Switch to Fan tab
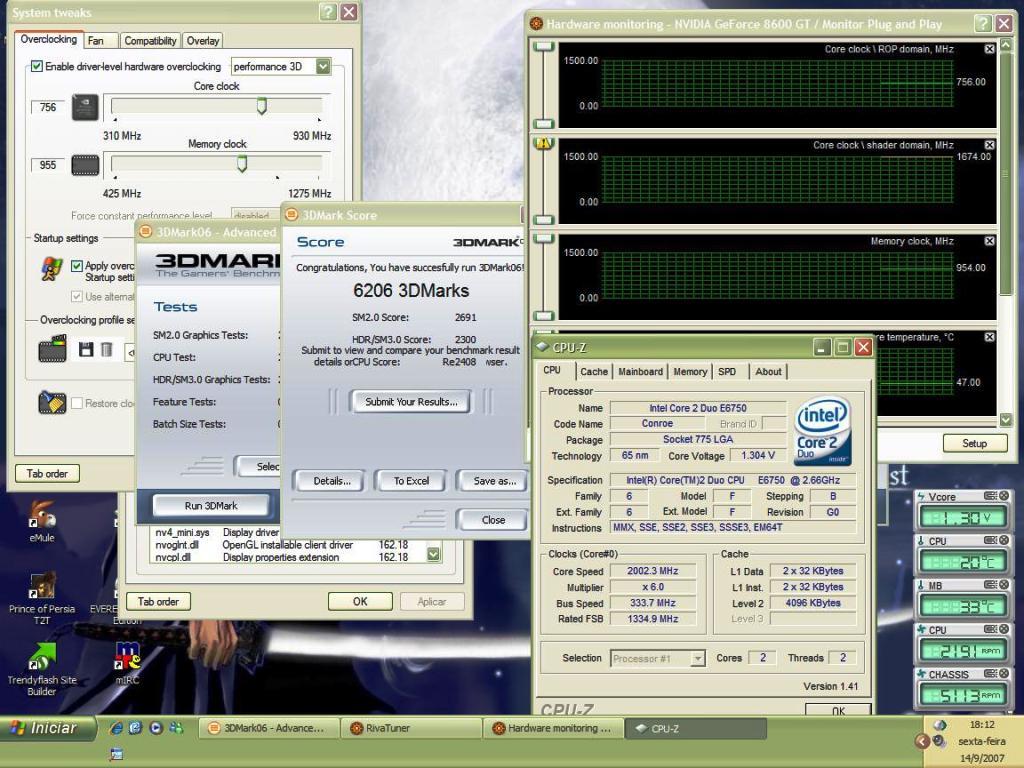This screenshot has width=1024, height=768. tap(100, 40)
